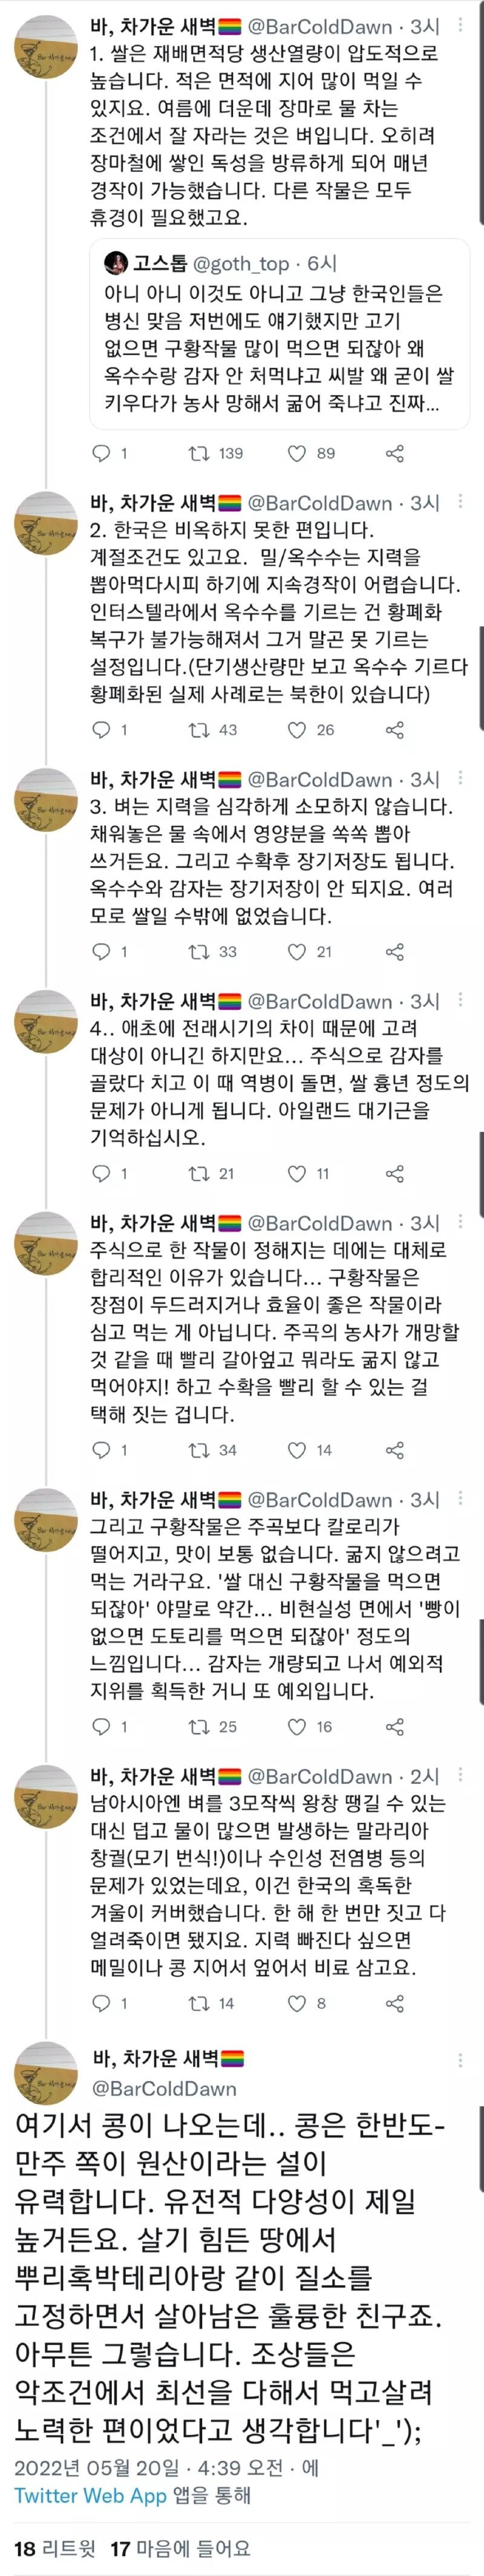The width and height of the screenshot is (484, 2576).
Task: Share the fourth tweet about Irish famine
Action: point(395,1173)
